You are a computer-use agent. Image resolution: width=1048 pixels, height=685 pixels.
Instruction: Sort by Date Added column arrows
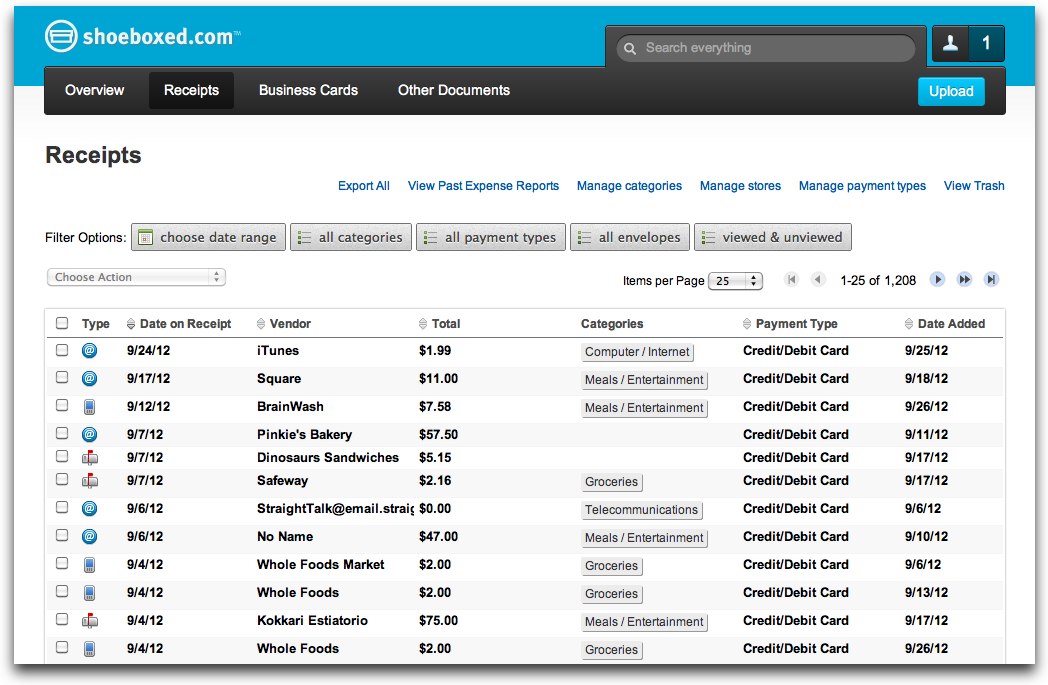(x=909, y=324)
